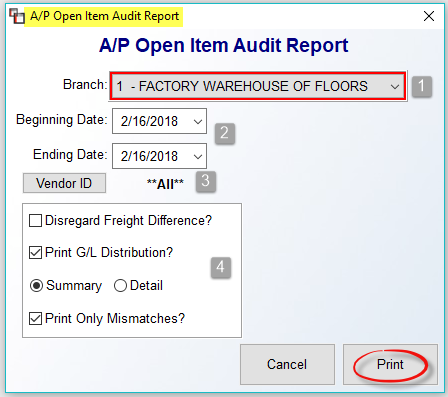Image resolution: width=448 pixels, height=397 pixels.
Task: Expand the Ending Date picker arrow
Action: click(x=198, y=156)
